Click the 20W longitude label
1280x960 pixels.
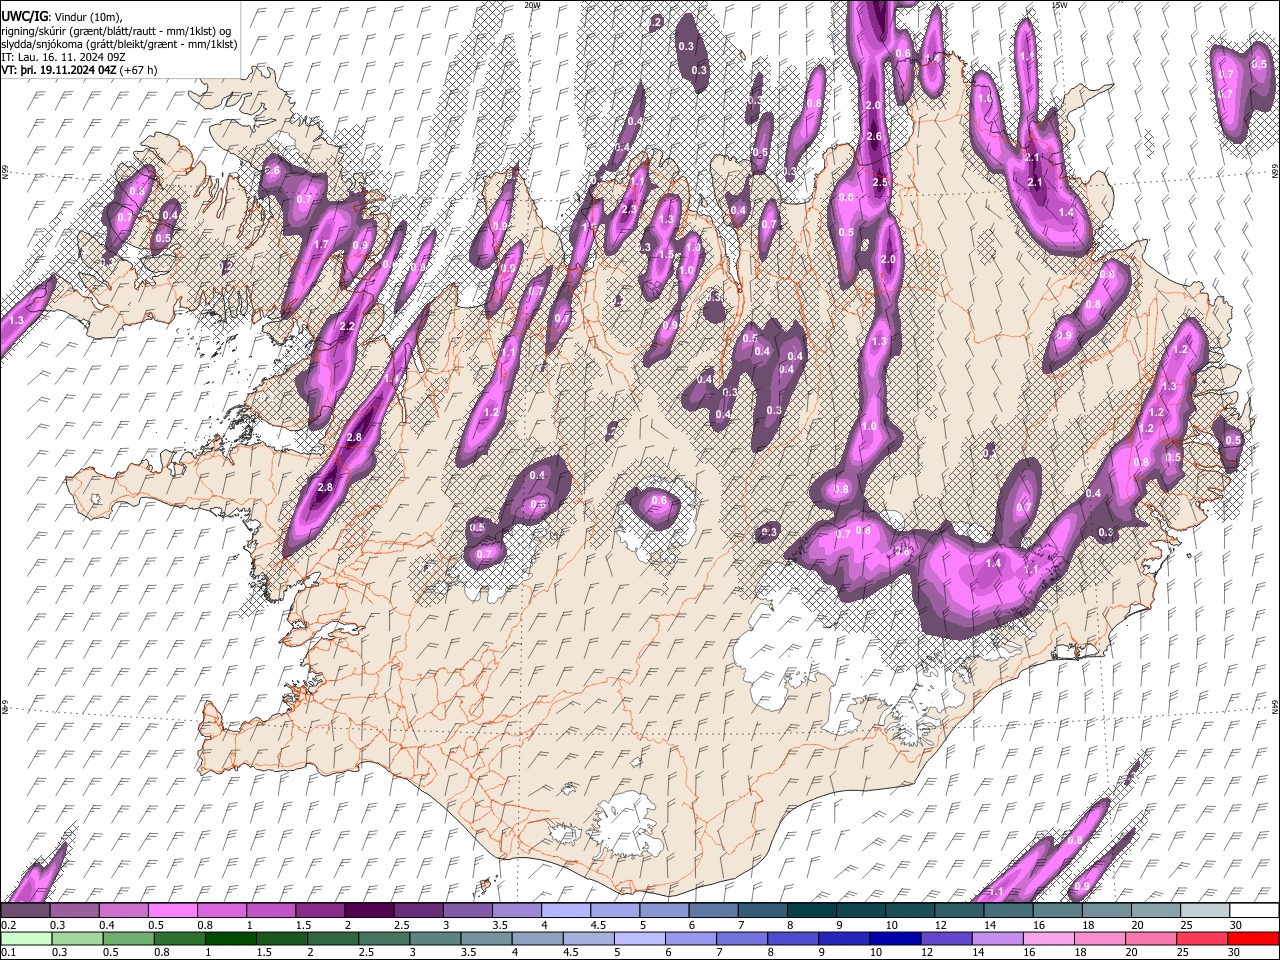coord(532,5)
